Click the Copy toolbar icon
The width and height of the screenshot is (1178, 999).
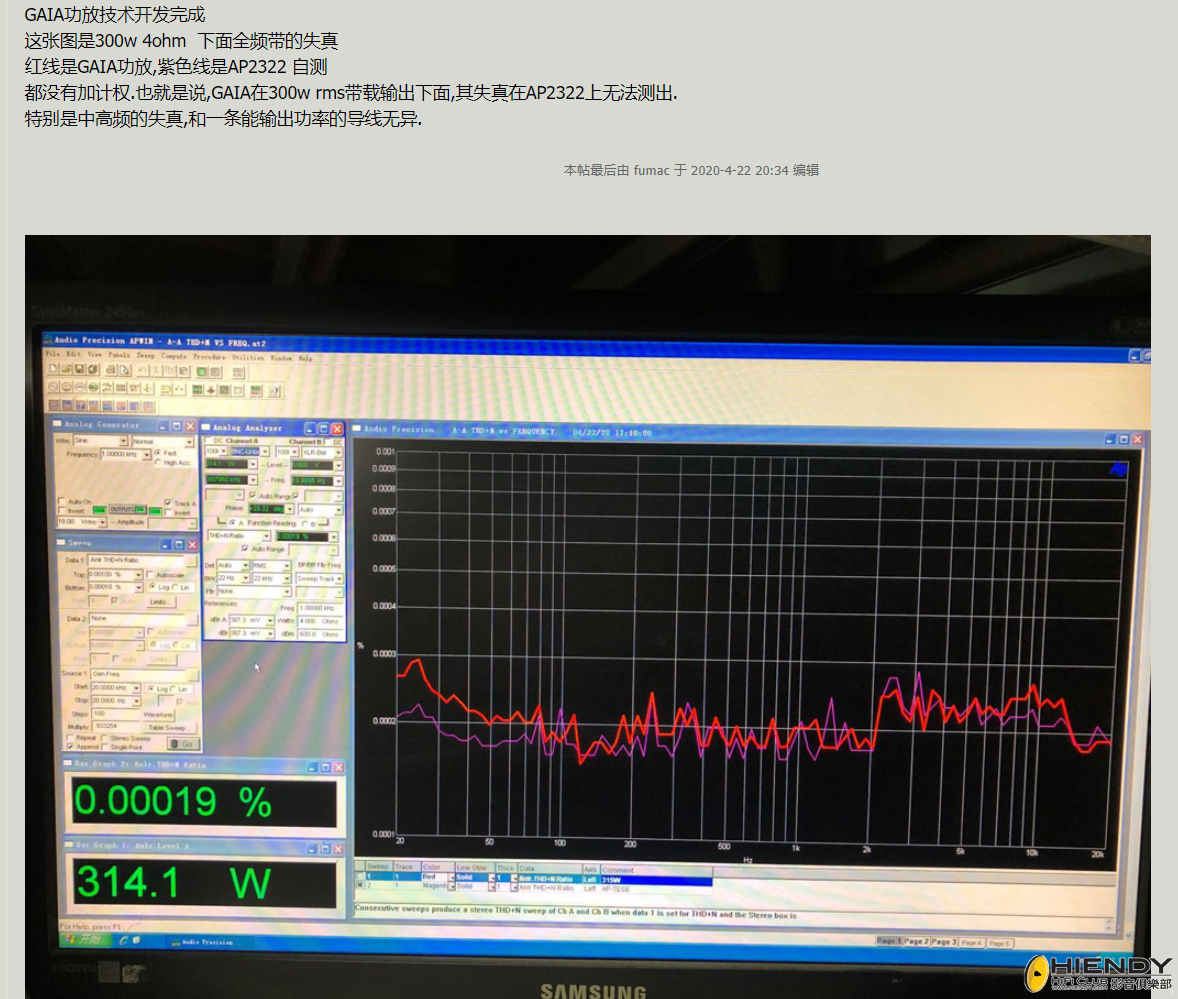pos(170,371)
